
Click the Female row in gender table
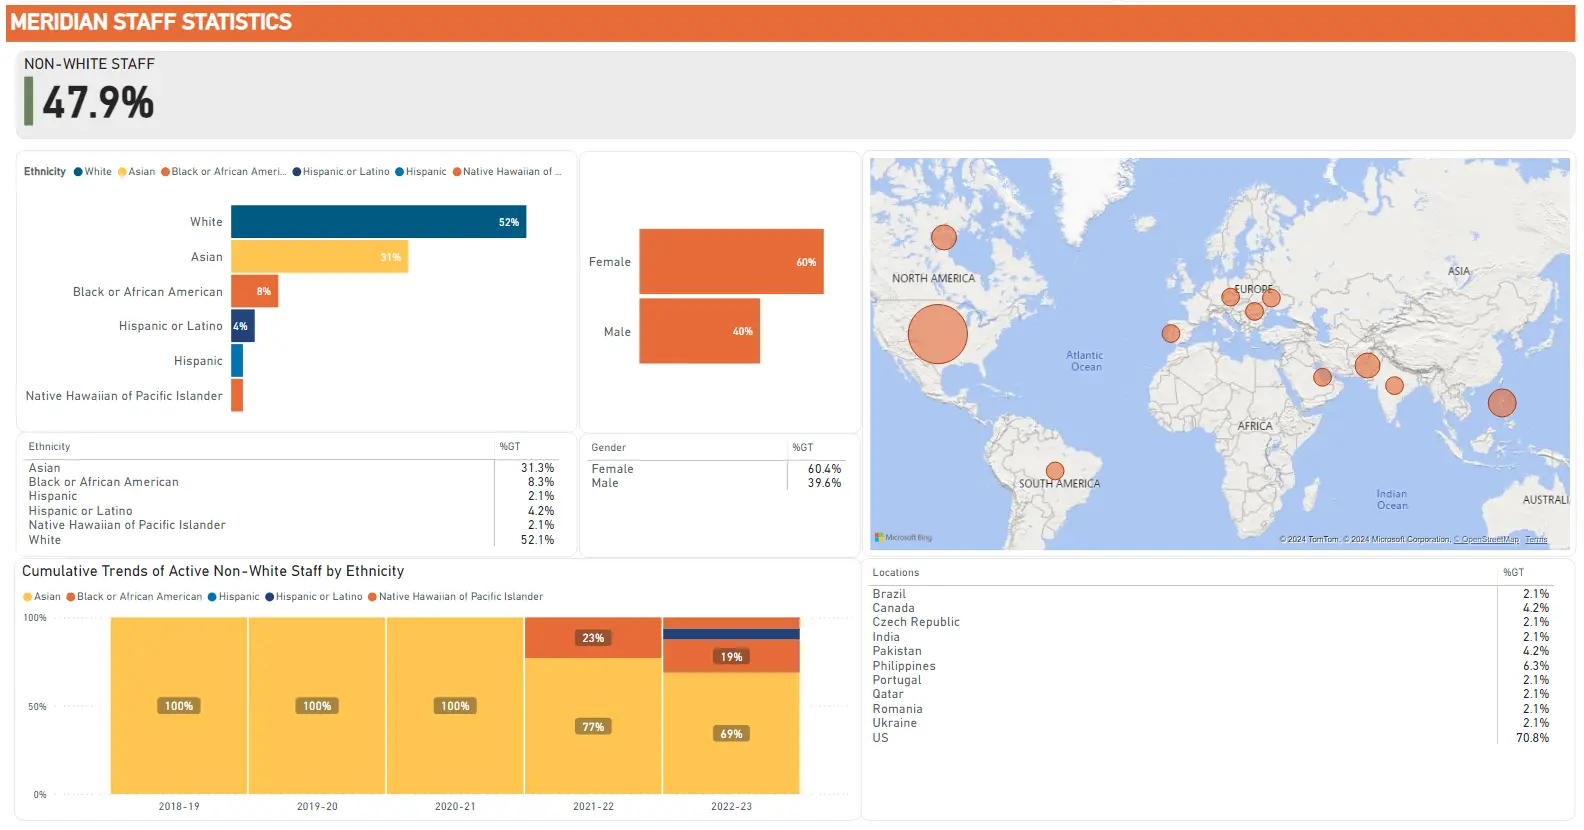[716, 469]
